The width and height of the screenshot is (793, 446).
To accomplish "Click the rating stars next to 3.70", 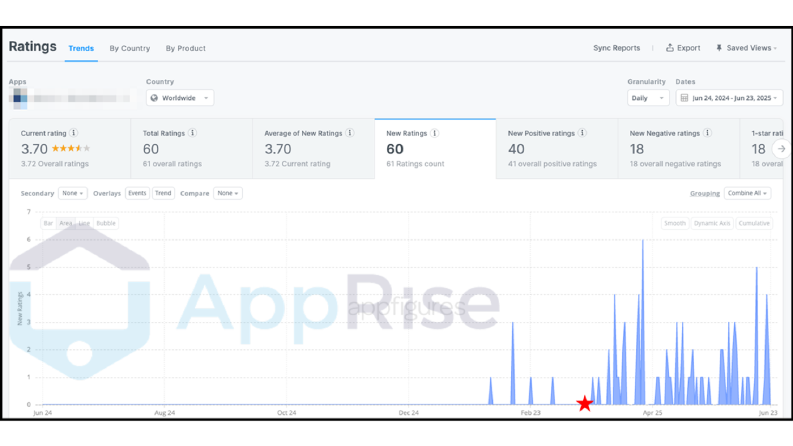I will pyautogui.click(x=71, y=149).
